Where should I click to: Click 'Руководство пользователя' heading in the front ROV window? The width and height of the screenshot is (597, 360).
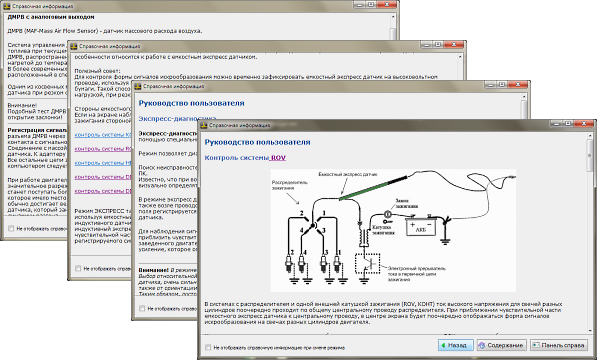tap(257, 142)
